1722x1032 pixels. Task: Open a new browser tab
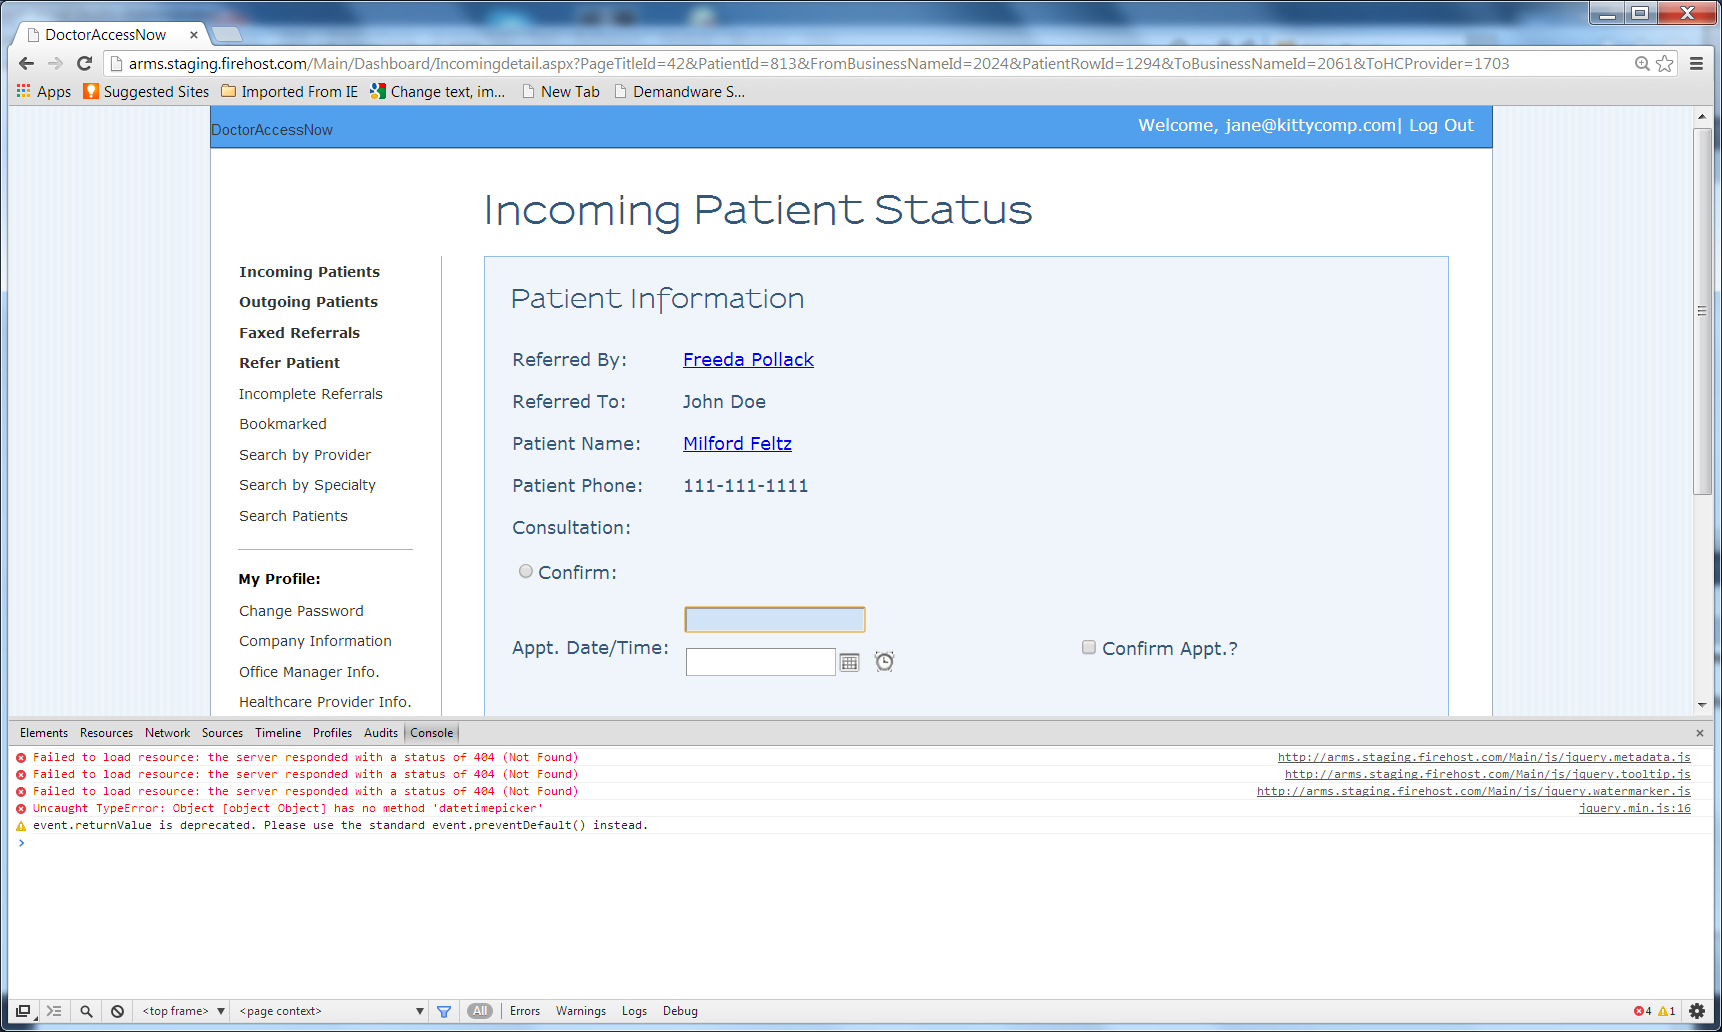click(226, 35)
